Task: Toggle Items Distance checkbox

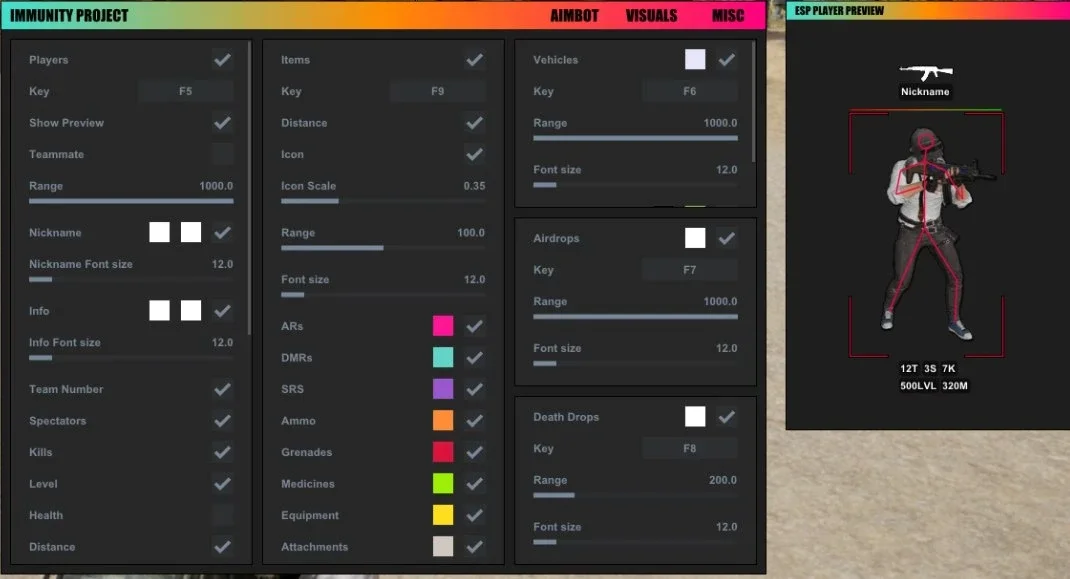Action: (474, 123)
